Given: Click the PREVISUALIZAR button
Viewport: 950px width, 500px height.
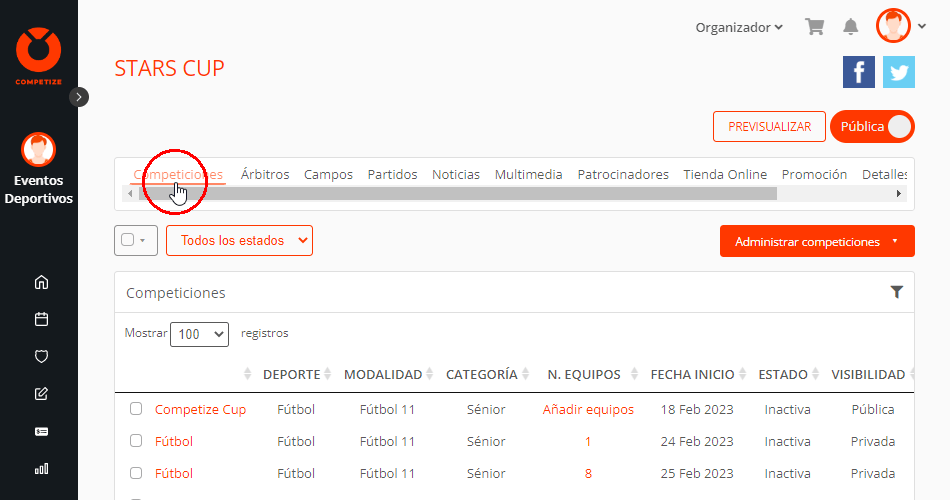Looking at the screenshot, I should coord(769,127).
